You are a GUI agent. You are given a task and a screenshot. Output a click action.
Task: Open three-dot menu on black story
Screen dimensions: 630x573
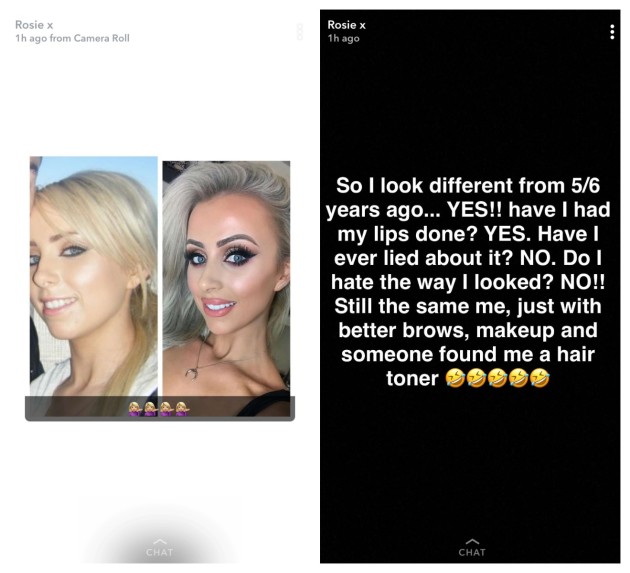click(612, 32)
